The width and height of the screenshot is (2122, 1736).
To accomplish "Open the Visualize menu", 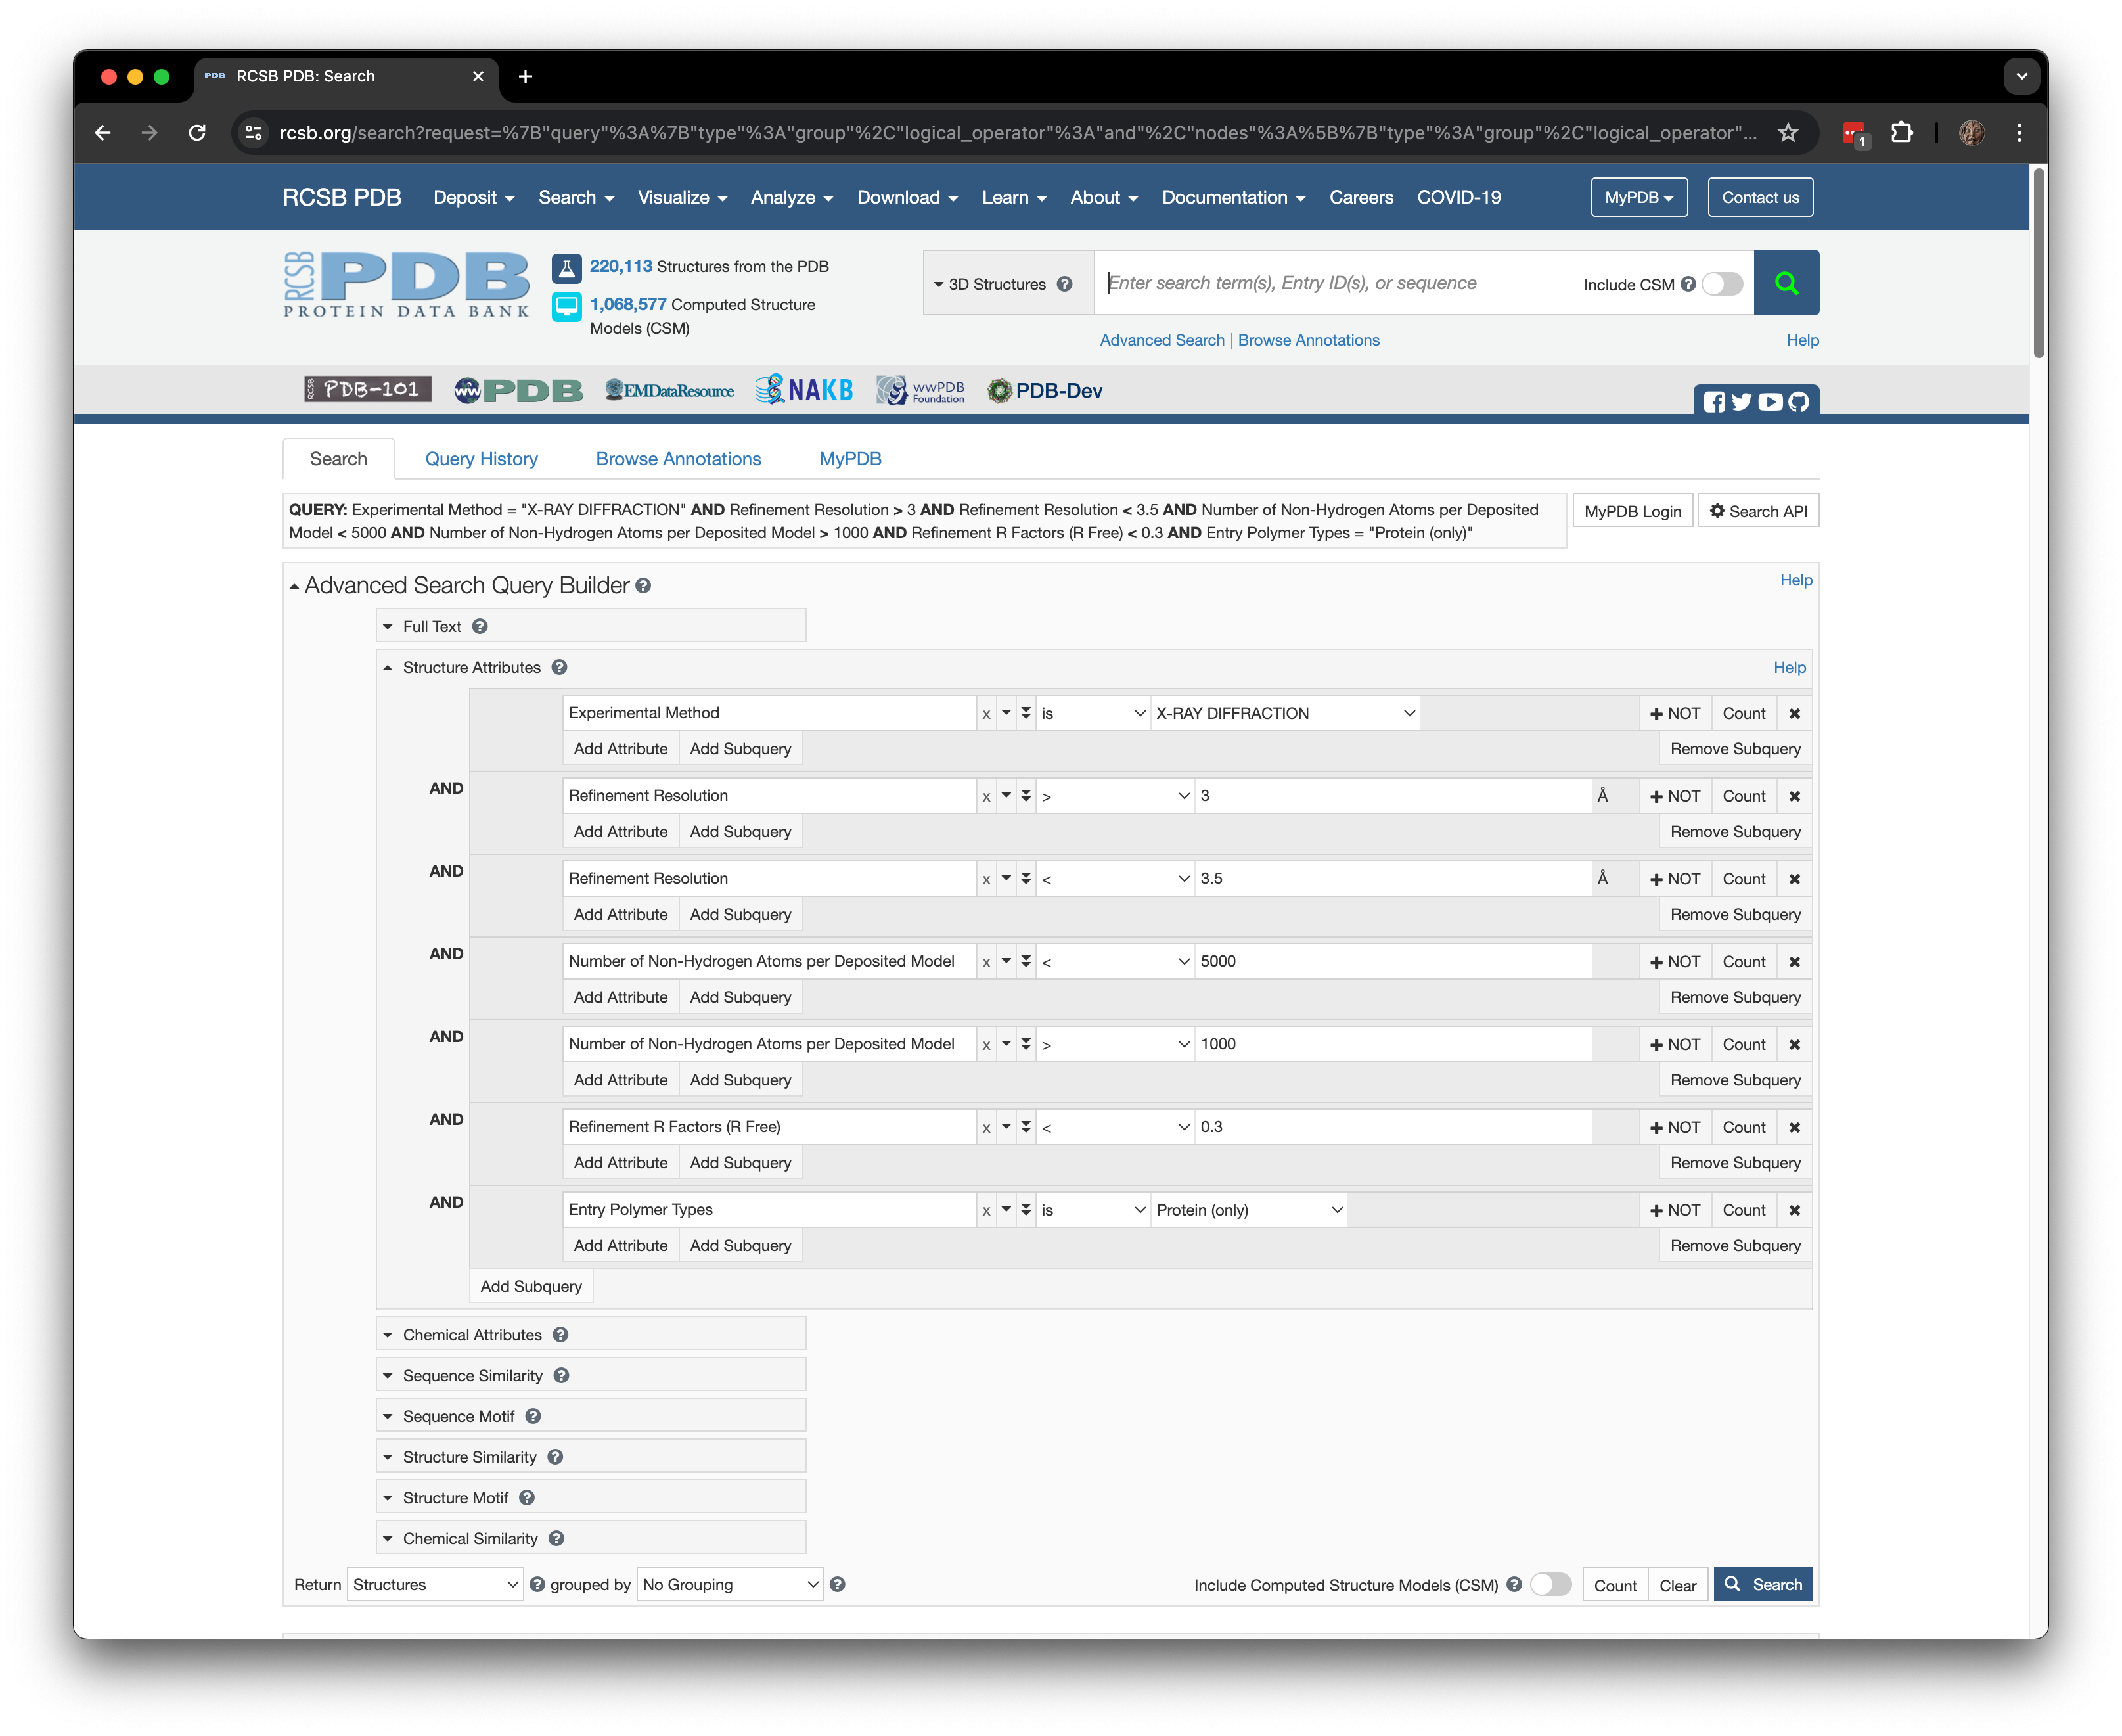I will (682, 198).
